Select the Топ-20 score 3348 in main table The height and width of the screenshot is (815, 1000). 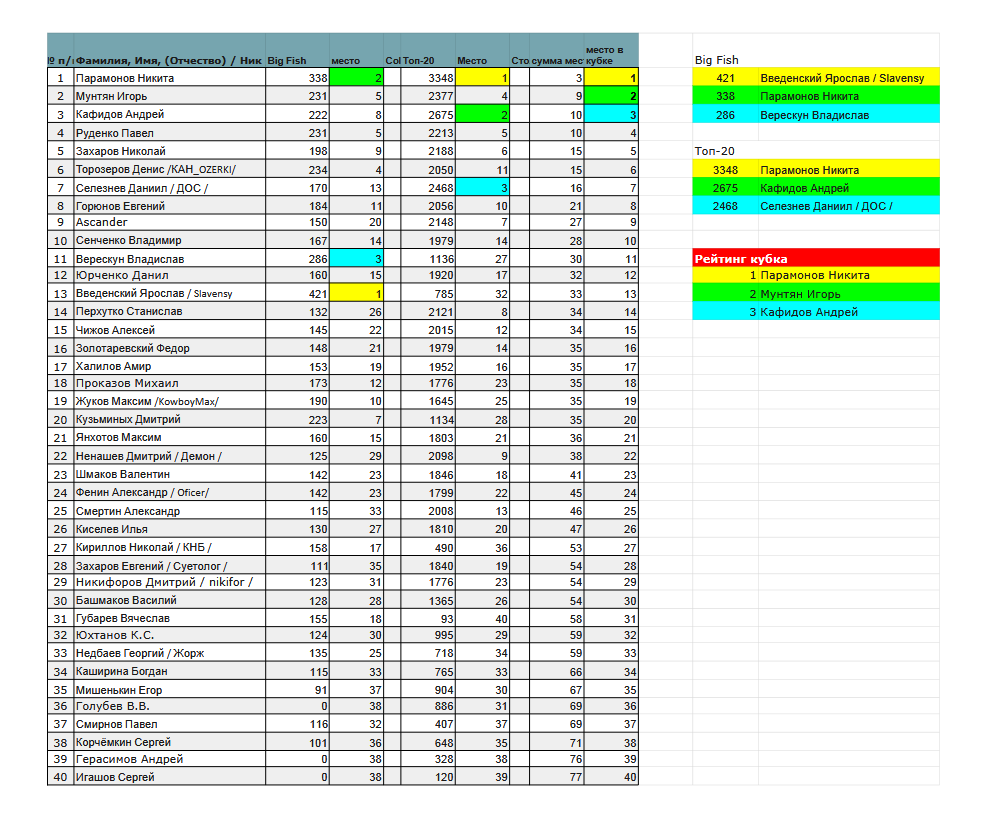click(x=428, y=78)
